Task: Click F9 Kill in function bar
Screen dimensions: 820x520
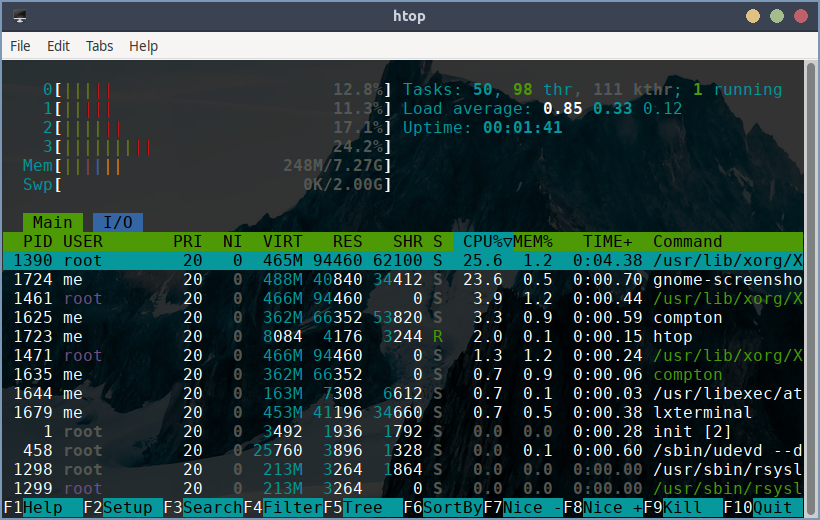Action: 683,507
